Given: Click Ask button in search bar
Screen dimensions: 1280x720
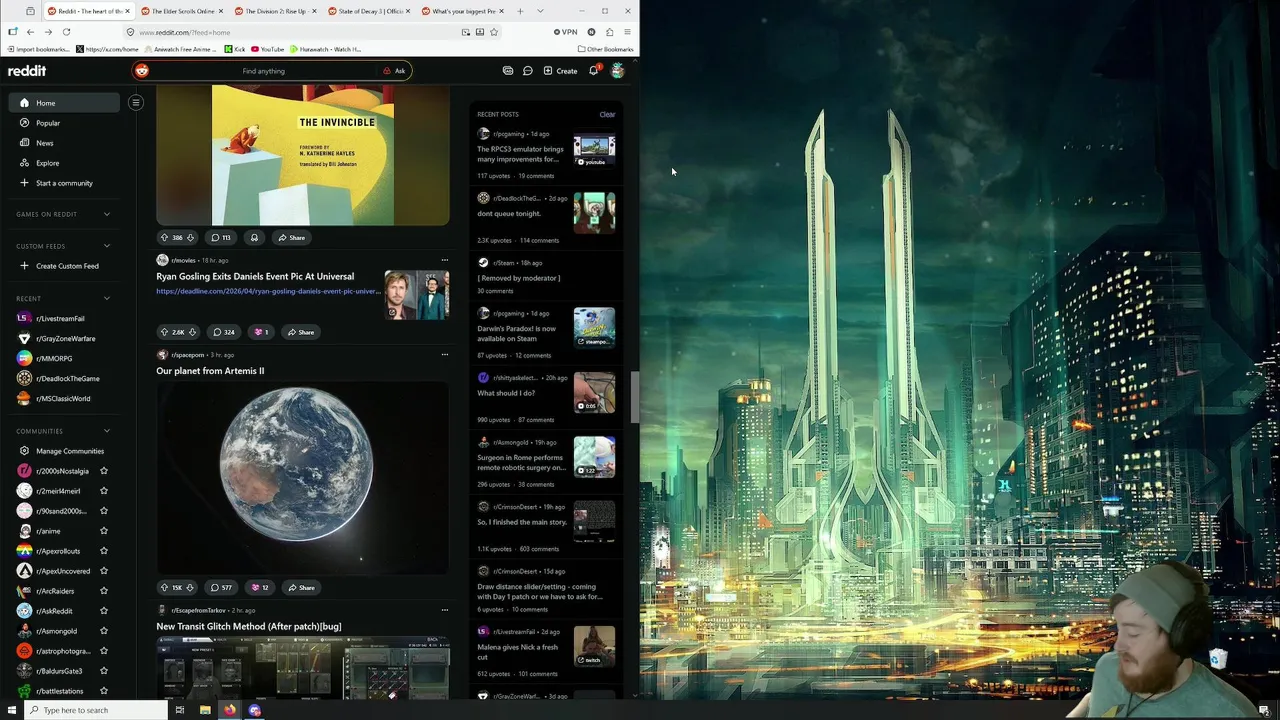Looking at the screenshot, I should pyautogui.click(x=394, y=71).
